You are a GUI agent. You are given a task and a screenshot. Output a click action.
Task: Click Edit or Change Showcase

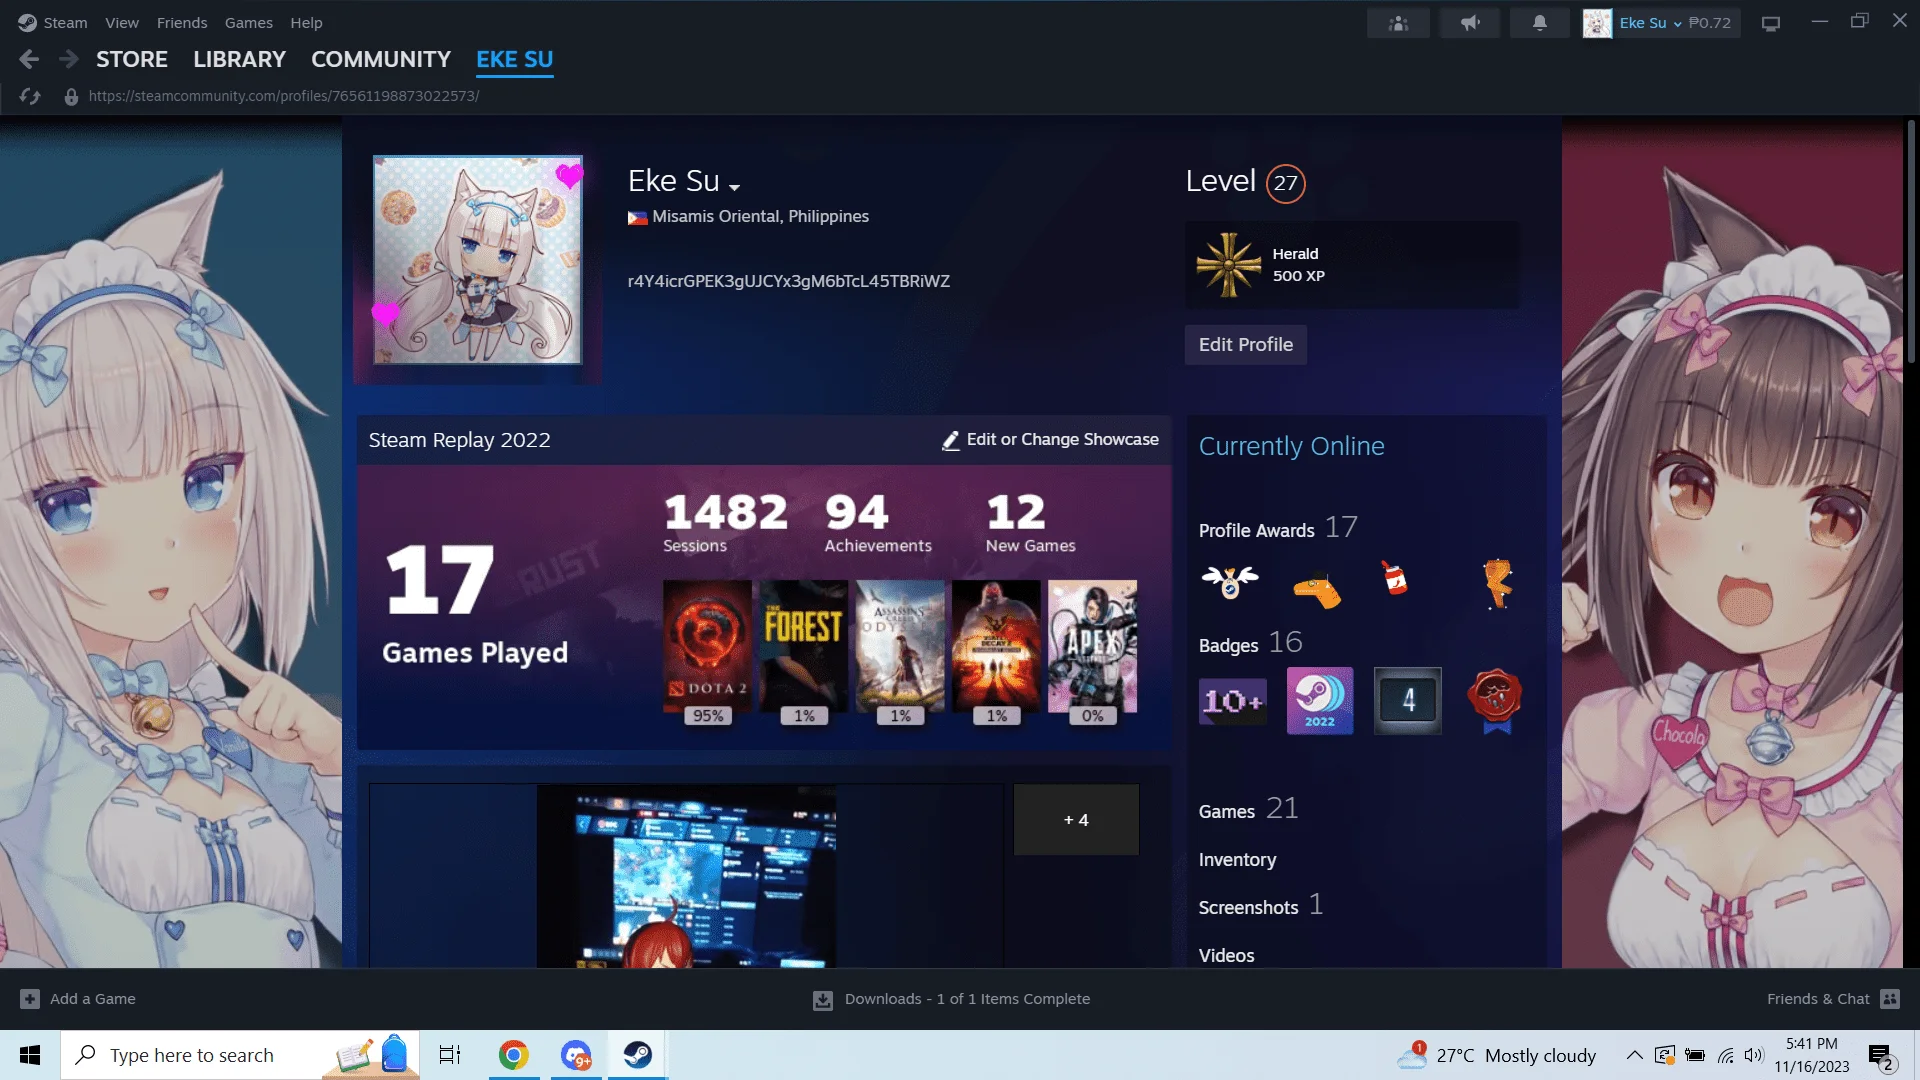[1051, 440]
